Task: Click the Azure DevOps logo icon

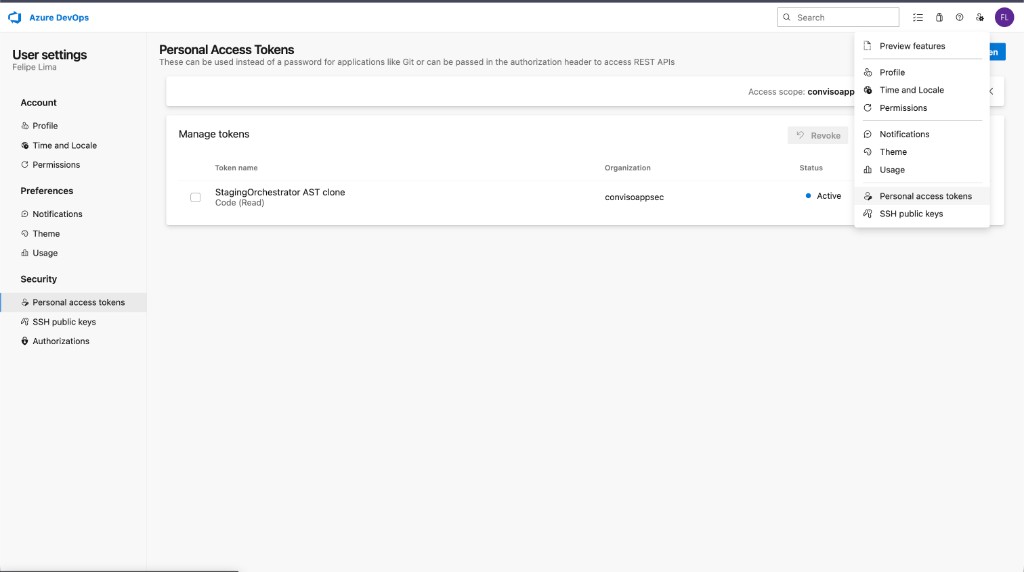Action: click(14, 18)
